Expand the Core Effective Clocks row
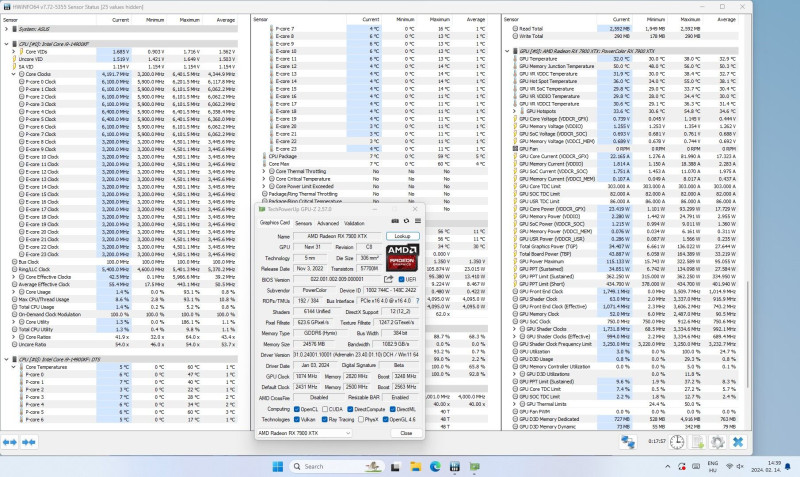Screen dimensions: 800x477 (14, 277)
